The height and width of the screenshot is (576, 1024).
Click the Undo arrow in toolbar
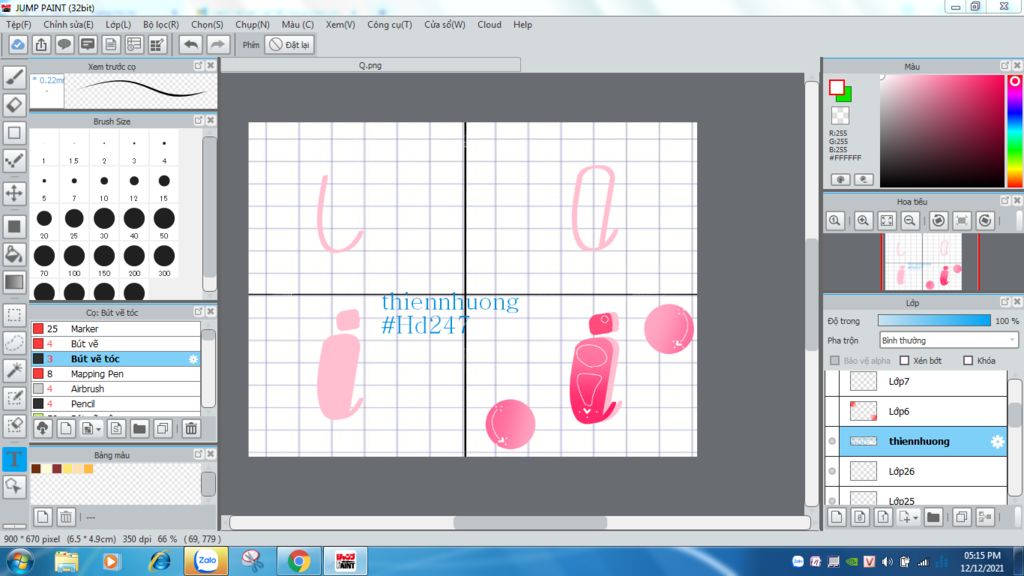[x=191, y=44]
